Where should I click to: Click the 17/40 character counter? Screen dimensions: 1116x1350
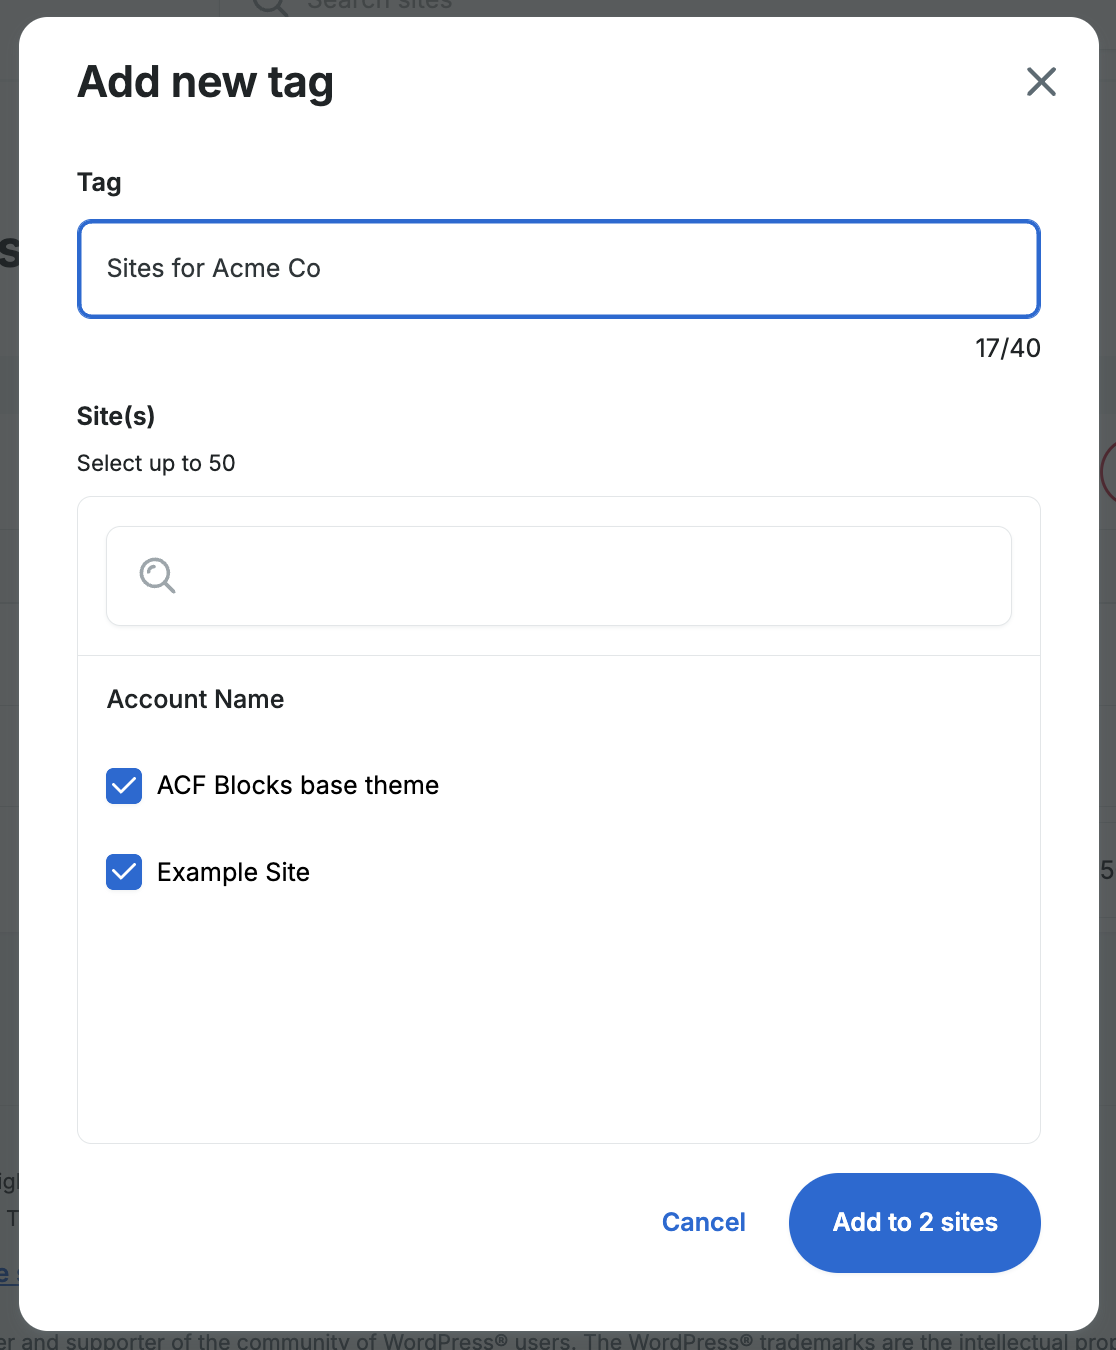pos(1007,348)
